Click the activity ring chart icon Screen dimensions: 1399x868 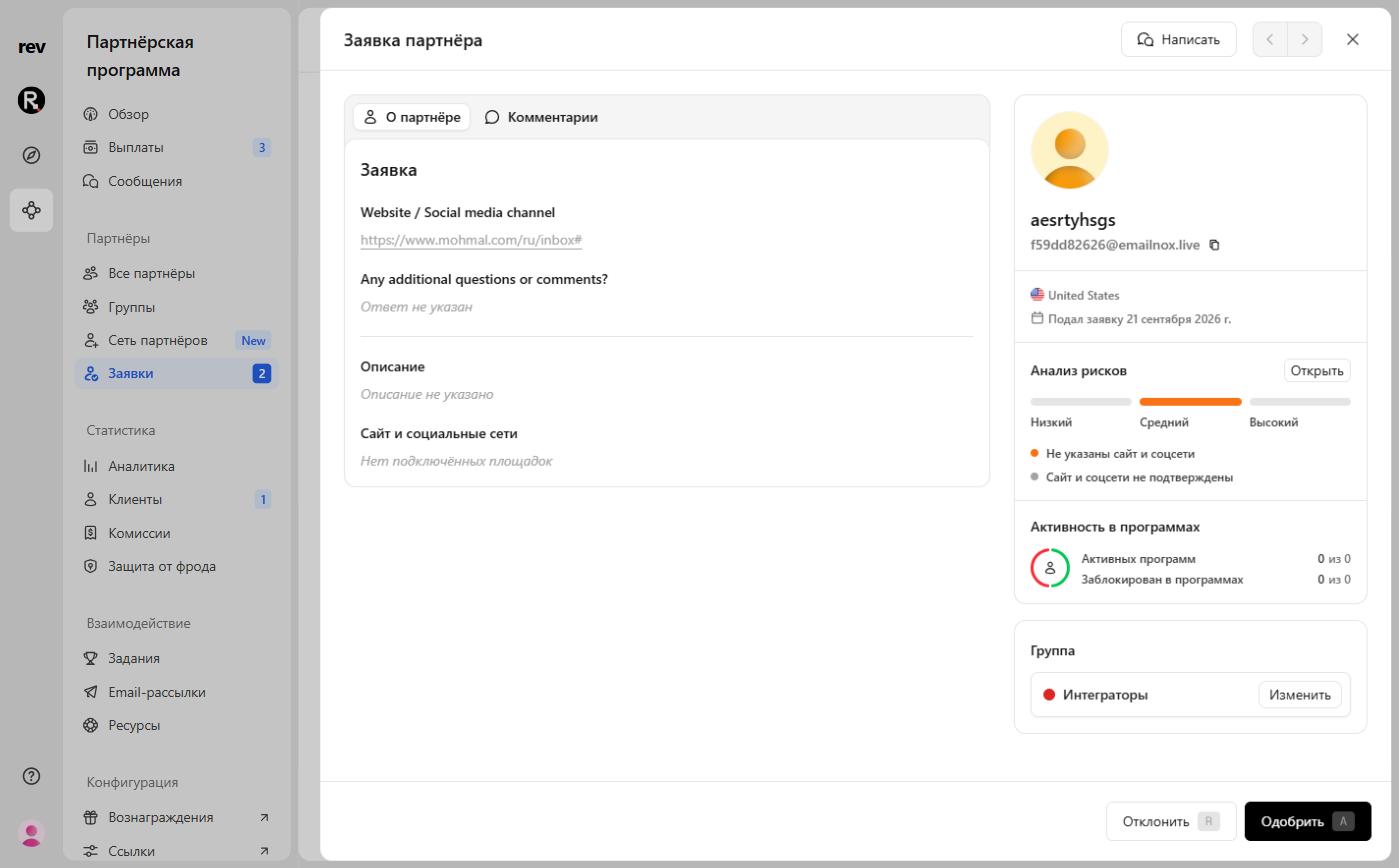(1050, 568)
